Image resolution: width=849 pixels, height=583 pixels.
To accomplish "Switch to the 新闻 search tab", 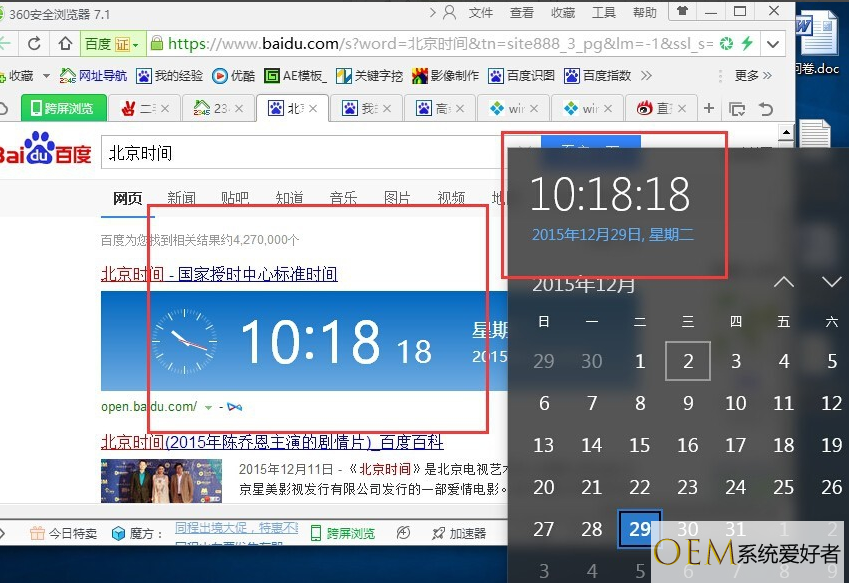I will [x=181, y=198].
